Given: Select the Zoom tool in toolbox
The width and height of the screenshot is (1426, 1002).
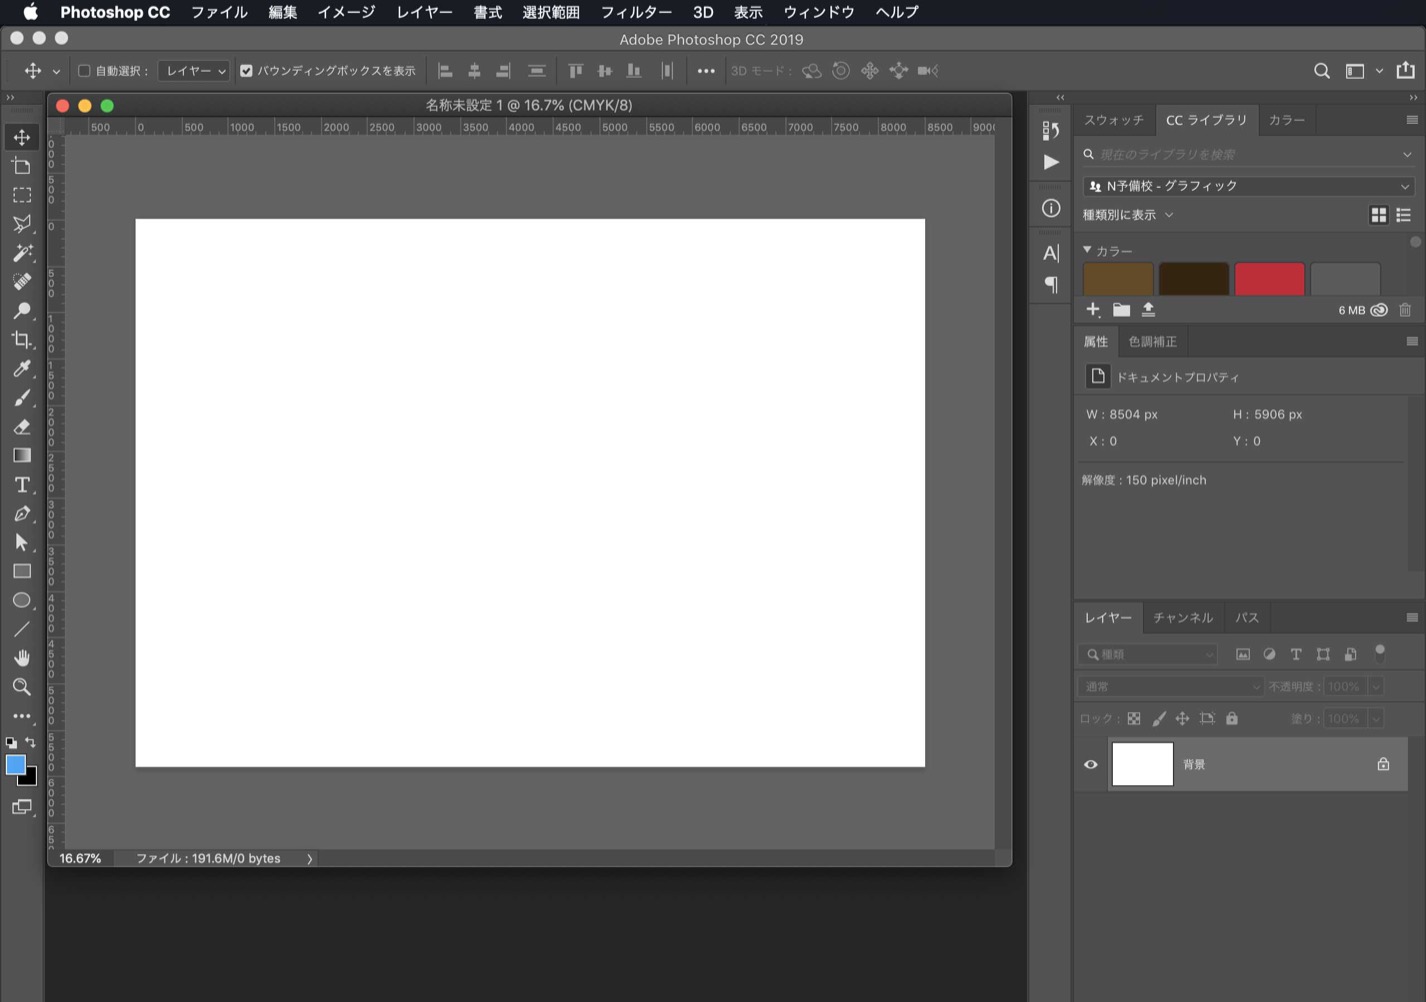Looking at the screenshot, I should [22, 687].
